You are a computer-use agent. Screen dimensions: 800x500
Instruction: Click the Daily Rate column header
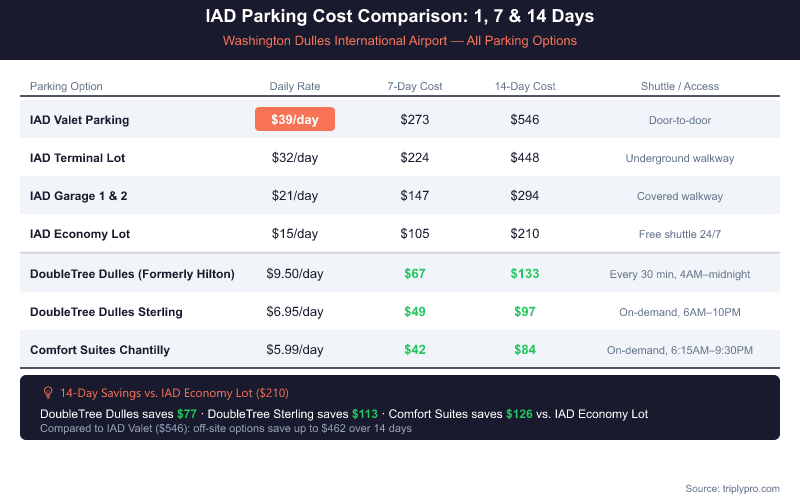295,86
